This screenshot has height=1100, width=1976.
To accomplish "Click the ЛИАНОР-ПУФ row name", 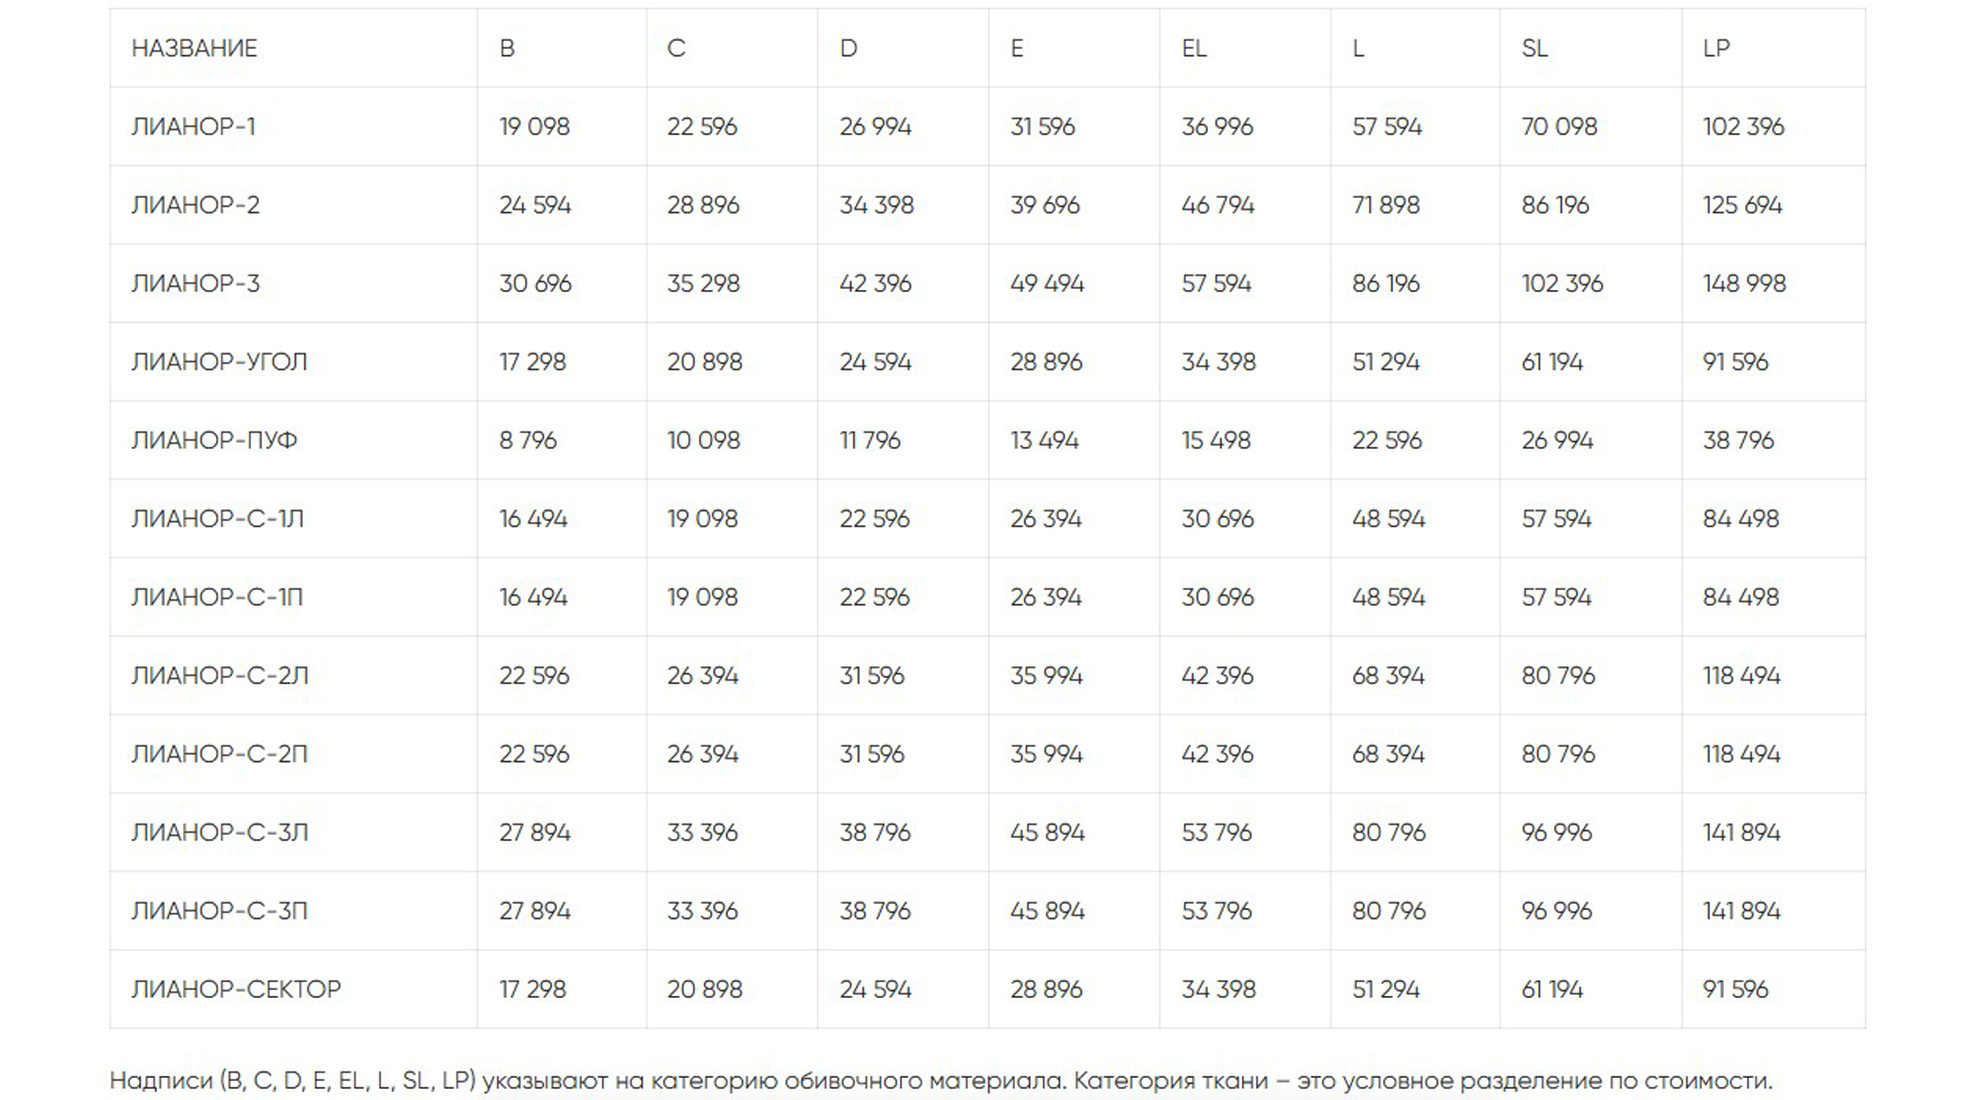I will (x=214, y=440).
